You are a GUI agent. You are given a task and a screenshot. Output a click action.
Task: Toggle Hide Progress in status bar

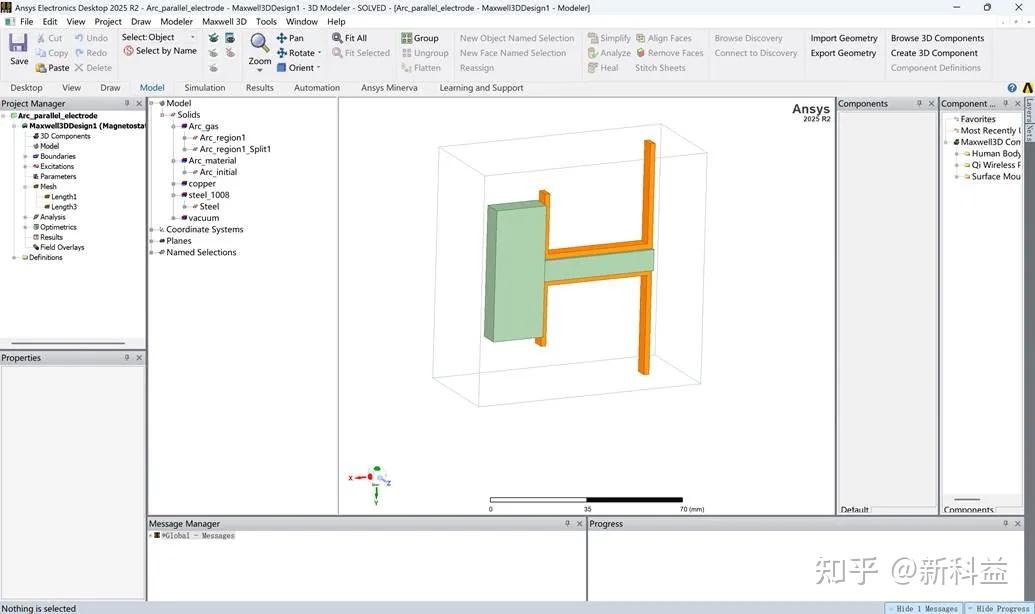click(998, 608)
